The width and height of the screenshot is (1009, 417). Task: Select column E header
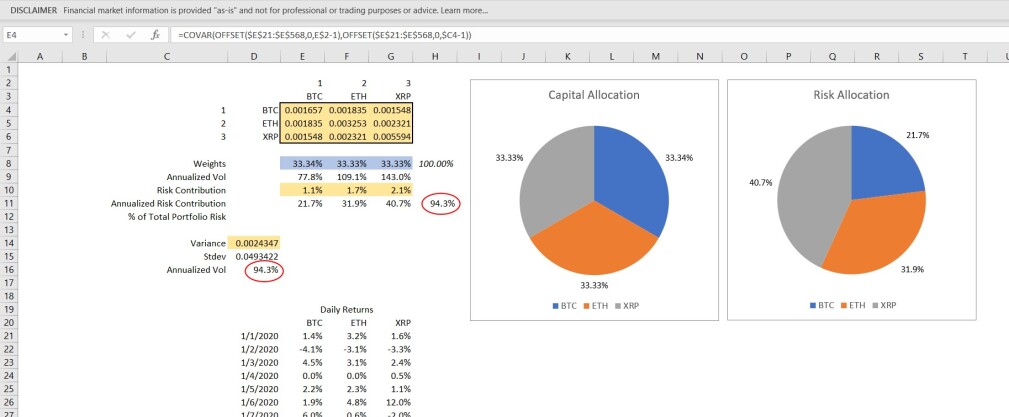pos(302,57)
